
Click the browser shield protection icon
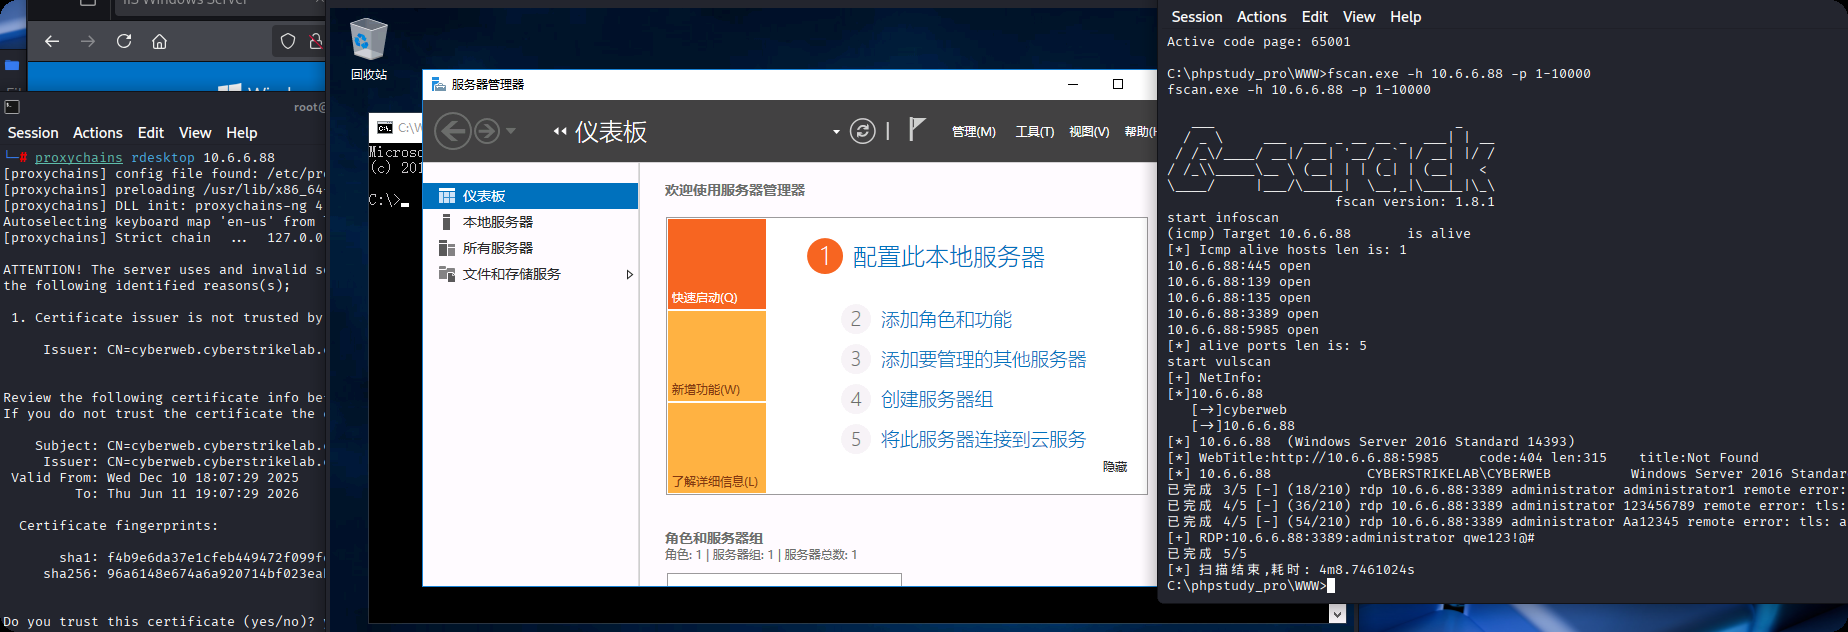(x=288, y=41)
